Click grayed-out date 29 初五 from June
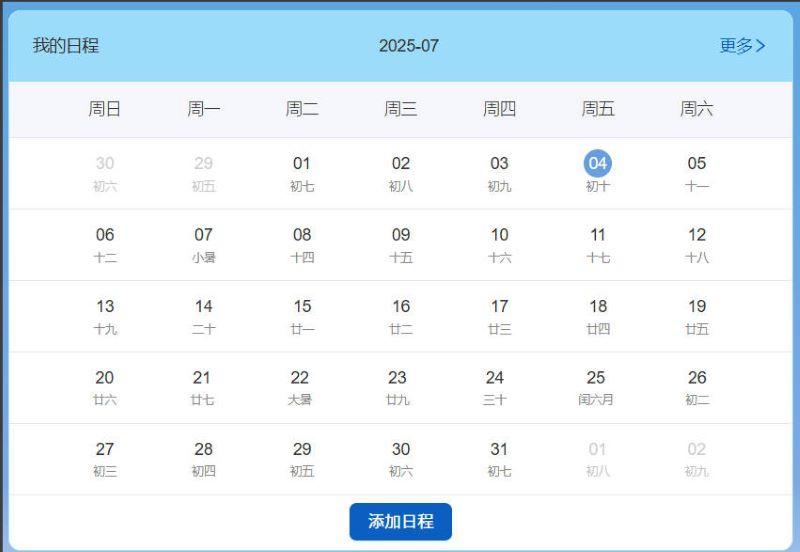Screen dimensions: 800x552 203,173
